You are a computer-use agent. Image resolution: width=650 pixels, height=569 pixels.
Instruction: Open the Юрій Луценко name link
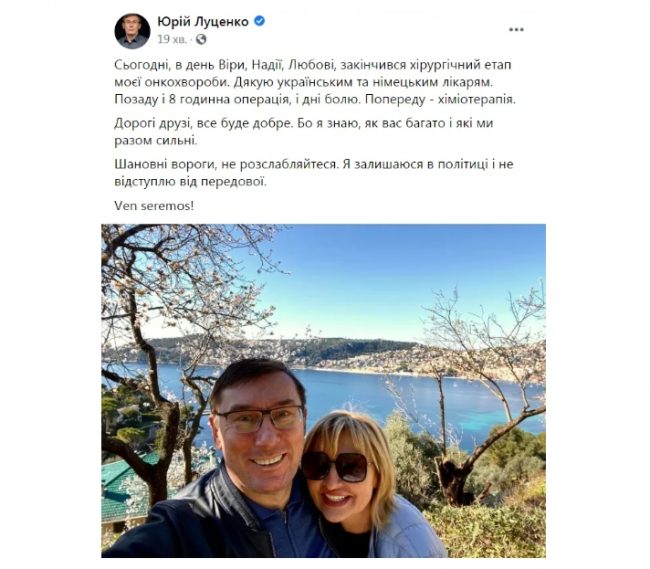click(x=203, y=21)
